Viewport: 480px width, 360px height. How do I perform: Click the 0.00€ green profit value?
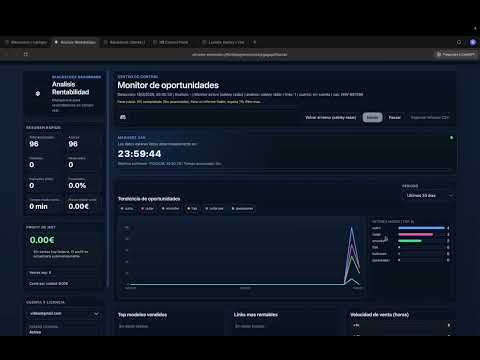[x=42, y=240]
